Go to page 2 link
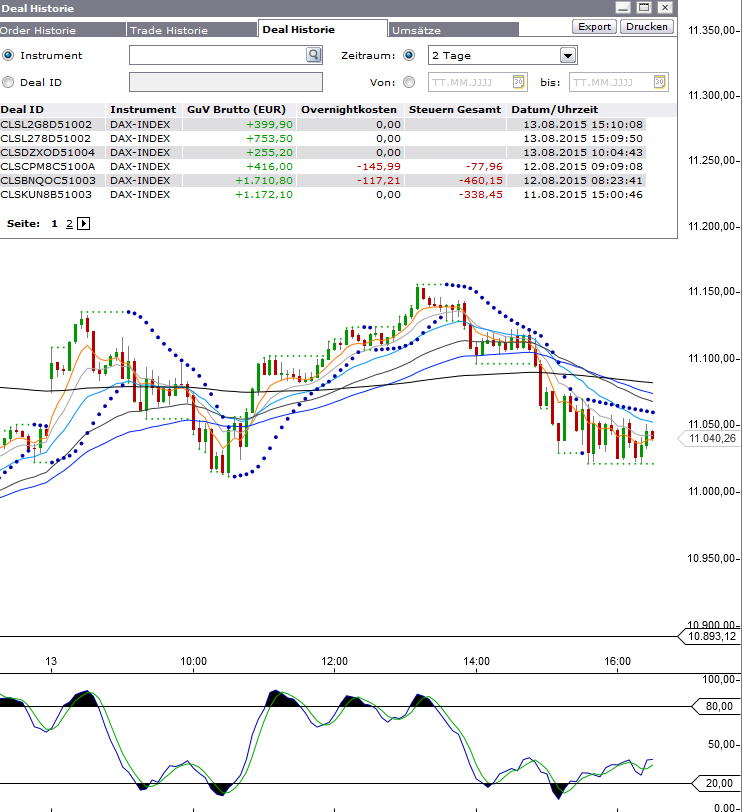This screenshot has height=812, width=743. [x=69, y=224]
